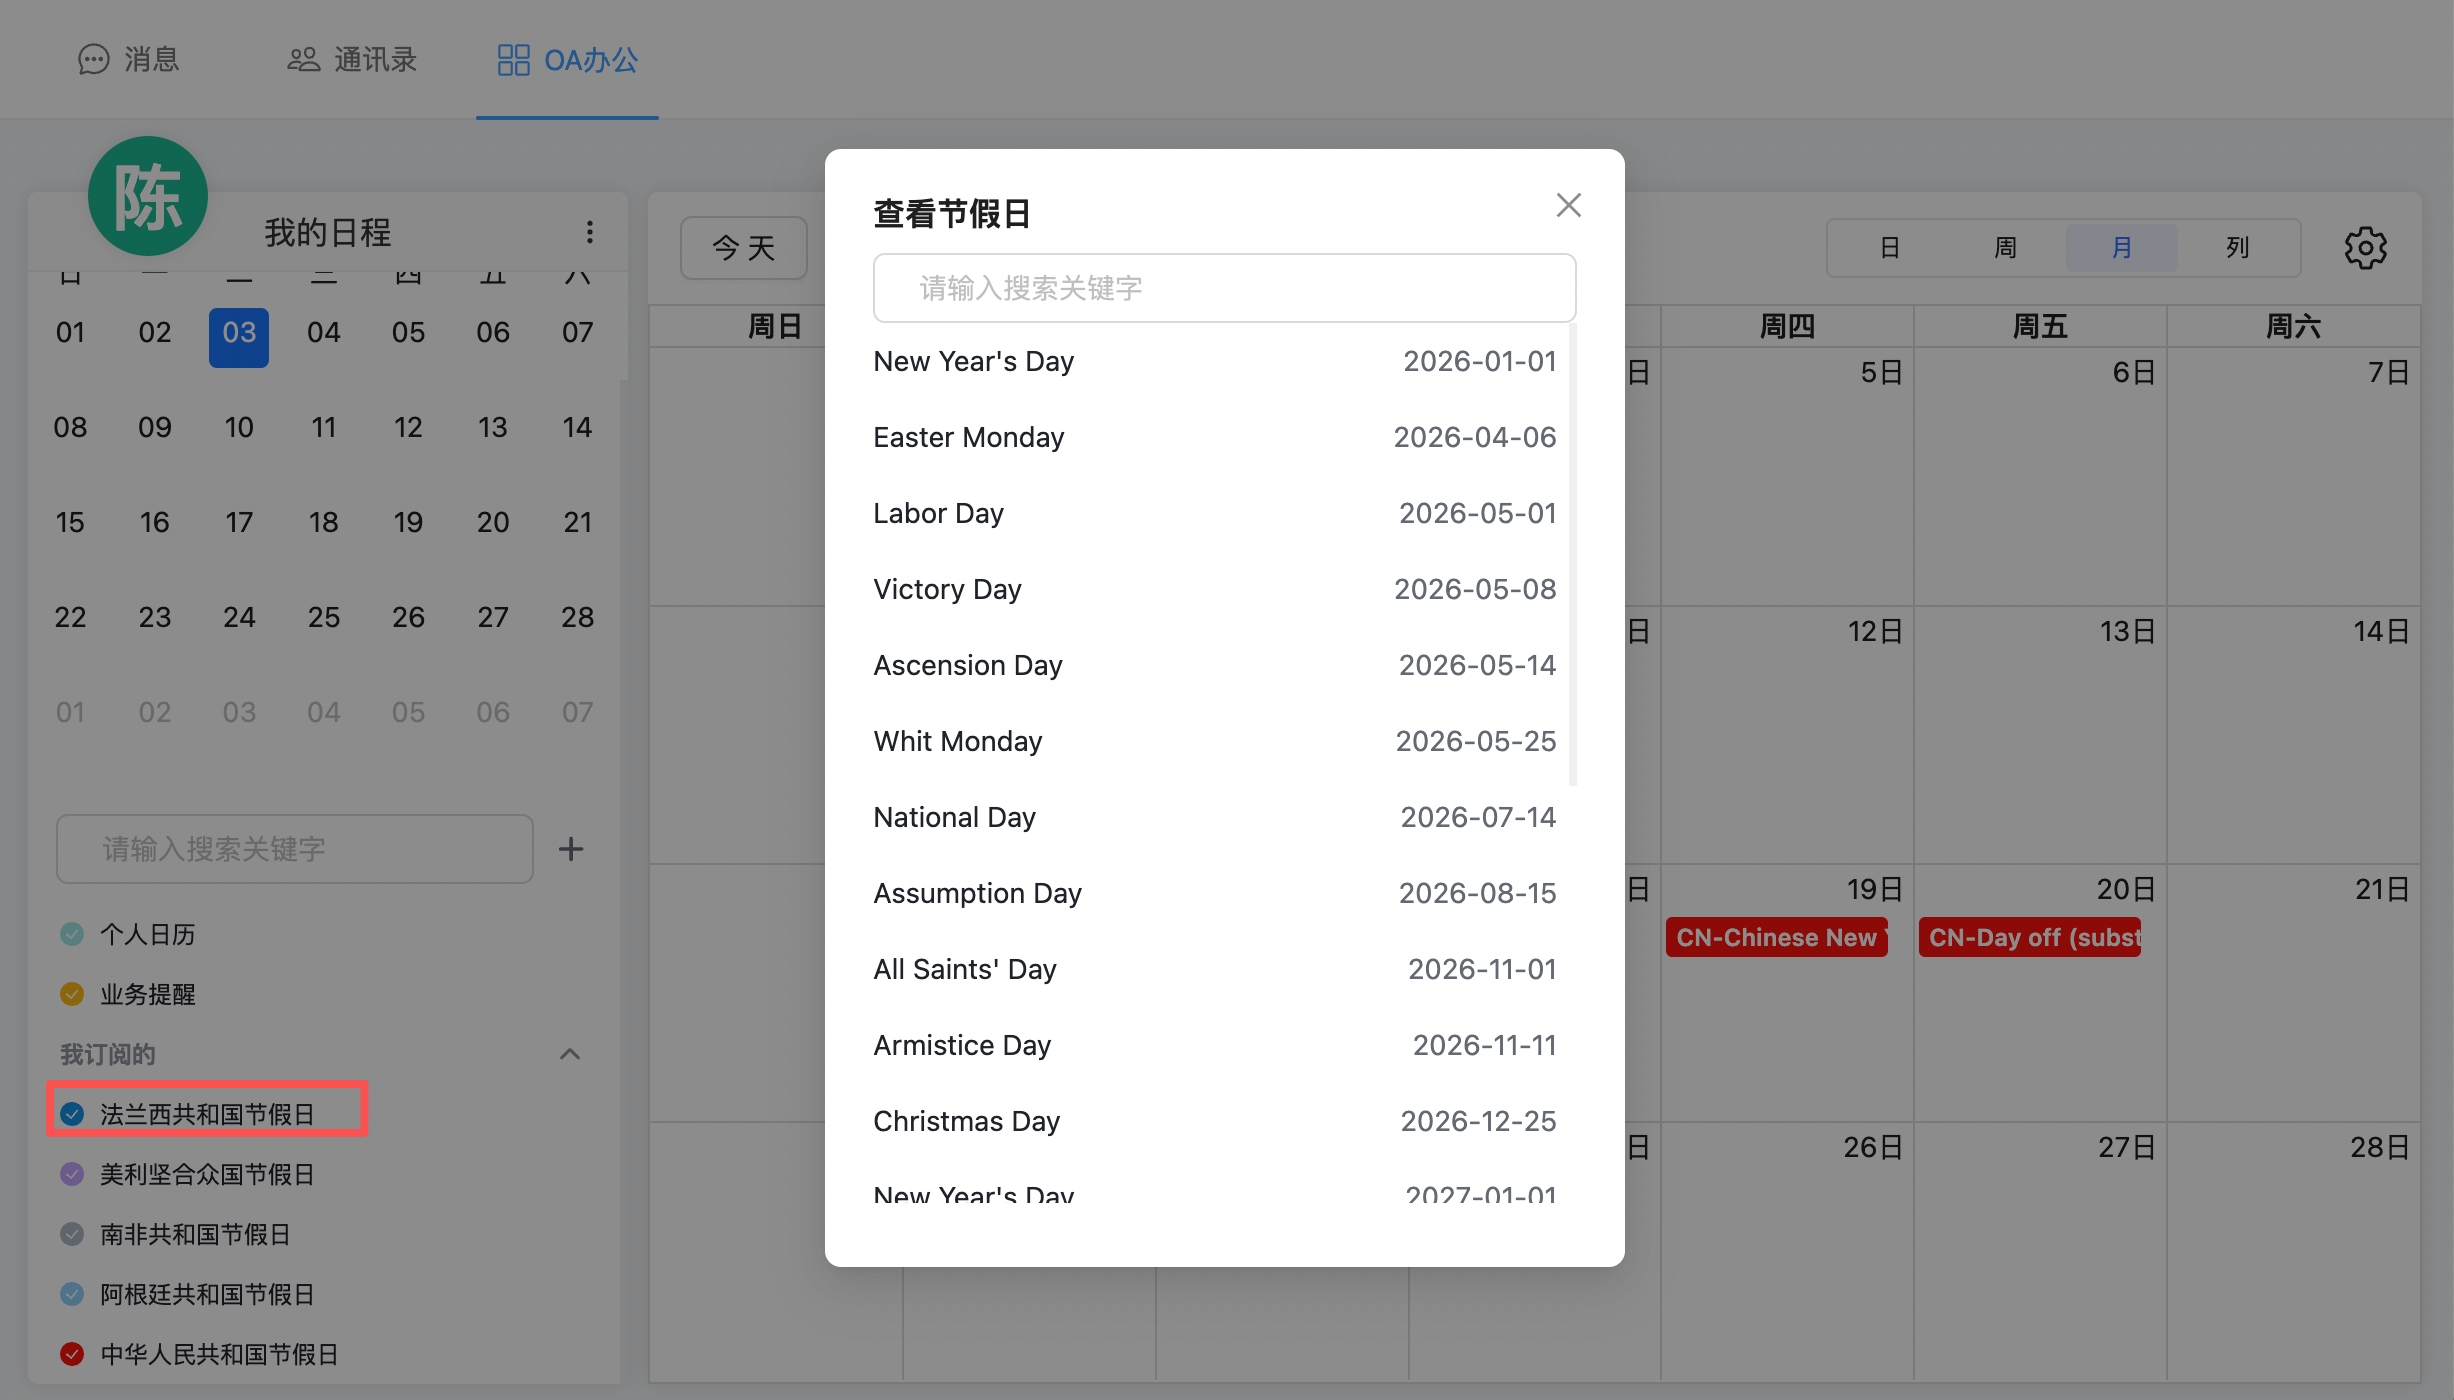Toggle the 个人日历 calendar checkbox
The image size is (2454, 1400).
point(72,934)
